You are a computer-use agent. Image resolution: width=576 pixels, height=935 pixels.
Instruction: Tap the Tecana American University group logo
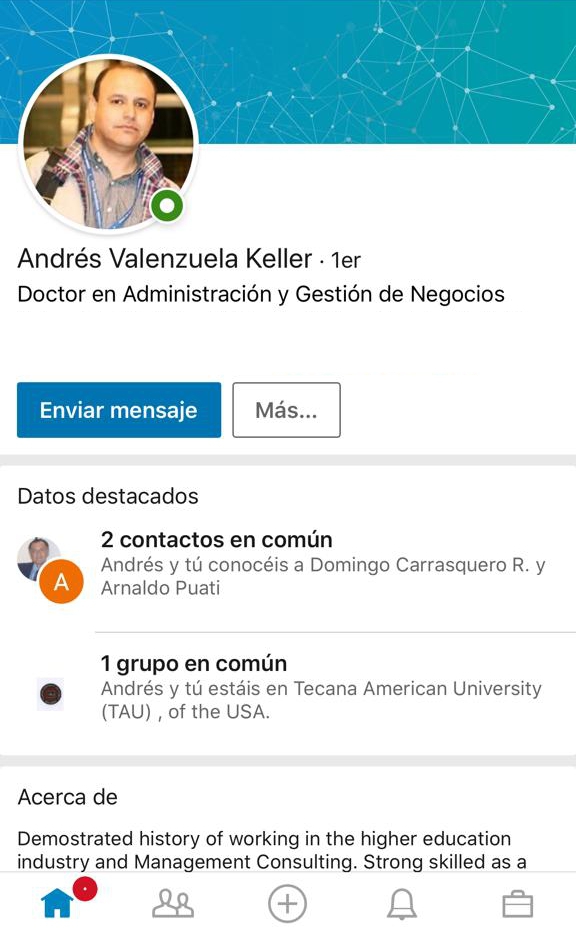[51, 693]
